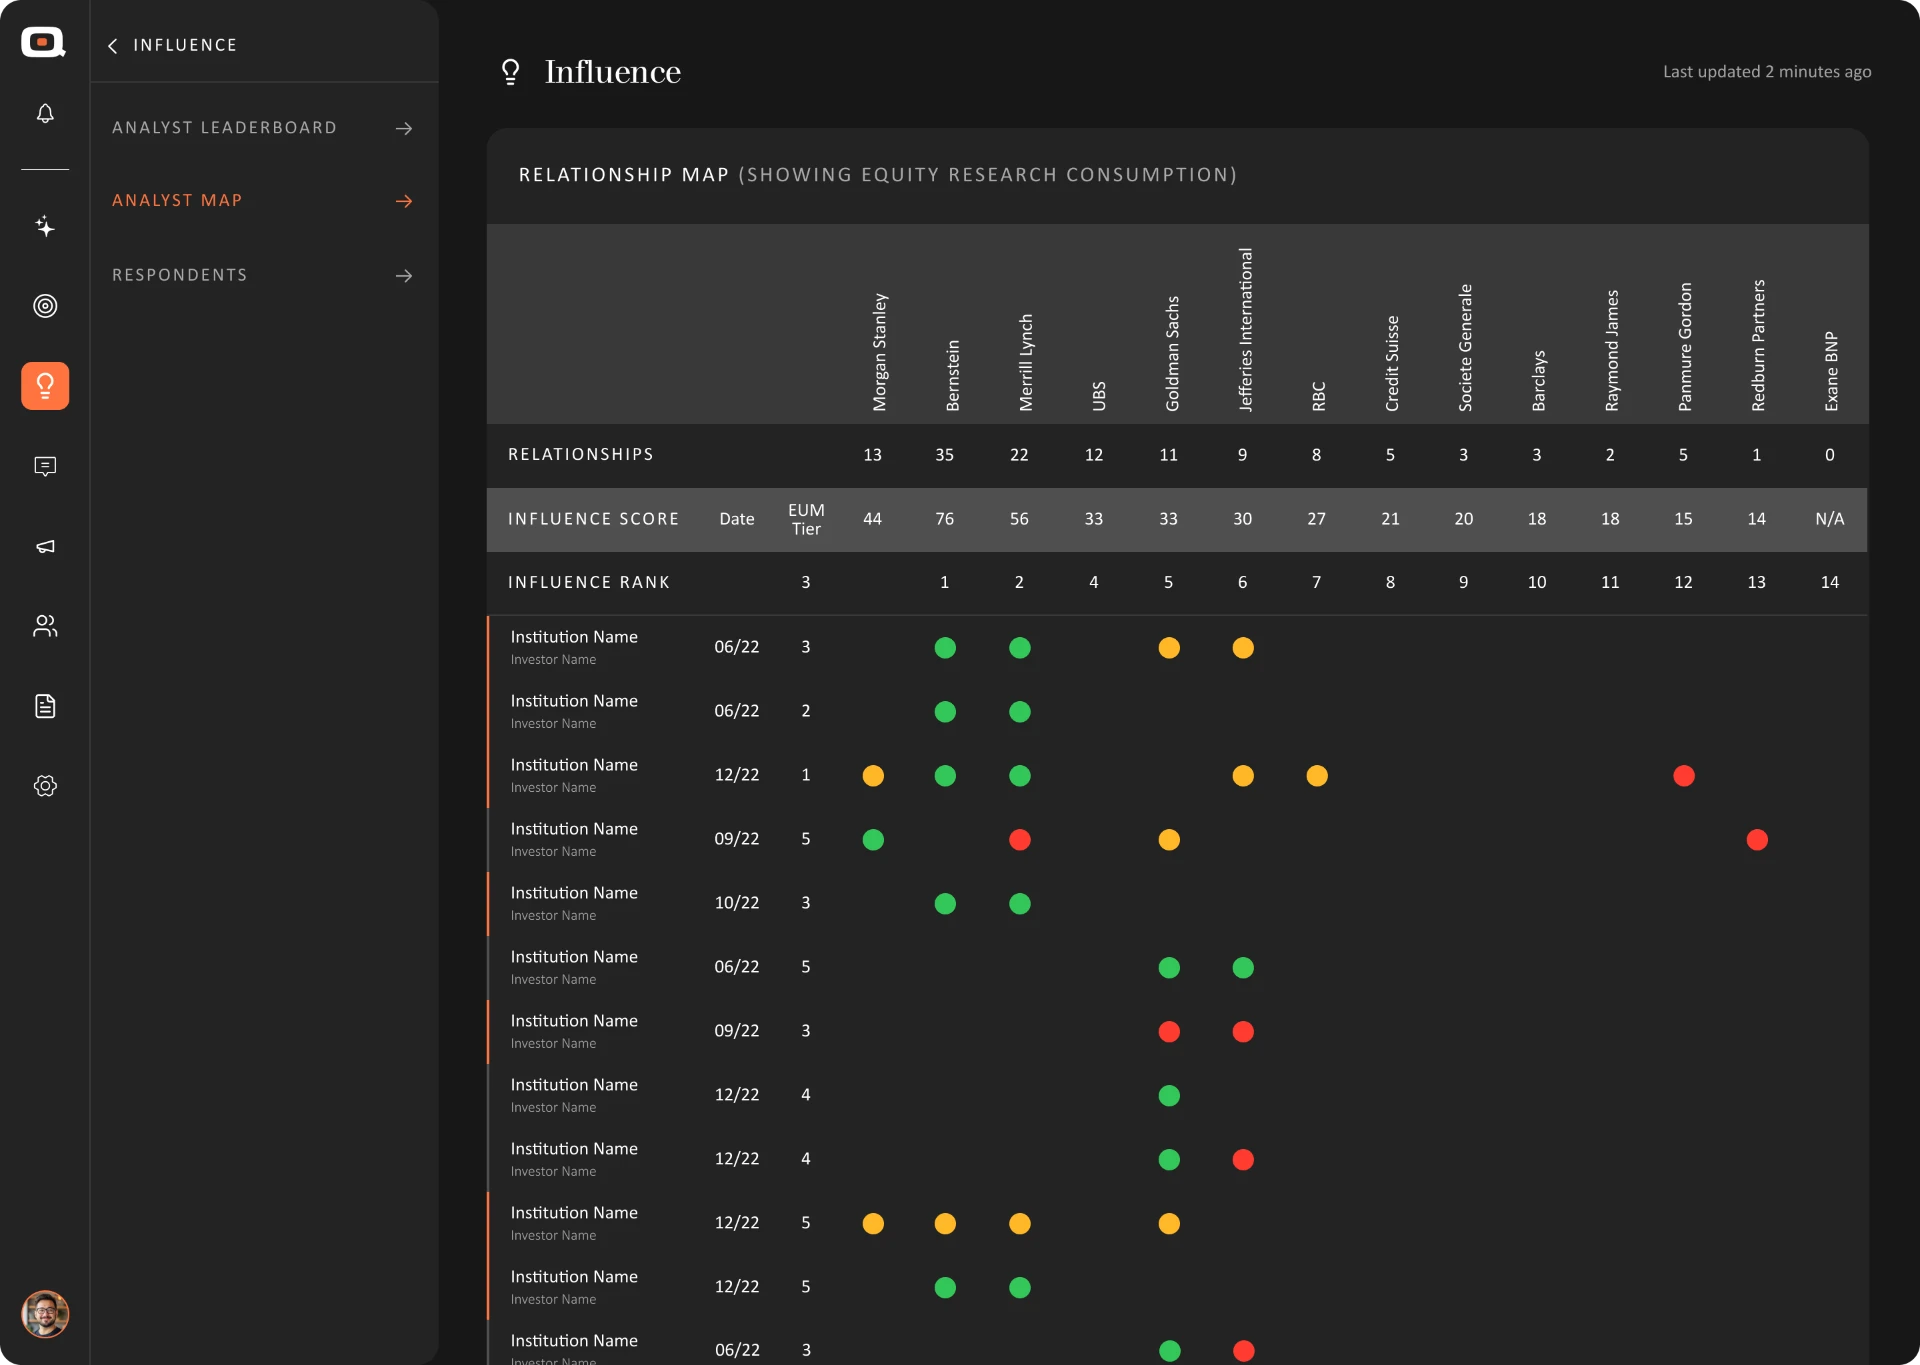This screenshot has width=1920, height=1365.
Task: Click the N/A score for Exane BNP
Action: (1830, 519)
